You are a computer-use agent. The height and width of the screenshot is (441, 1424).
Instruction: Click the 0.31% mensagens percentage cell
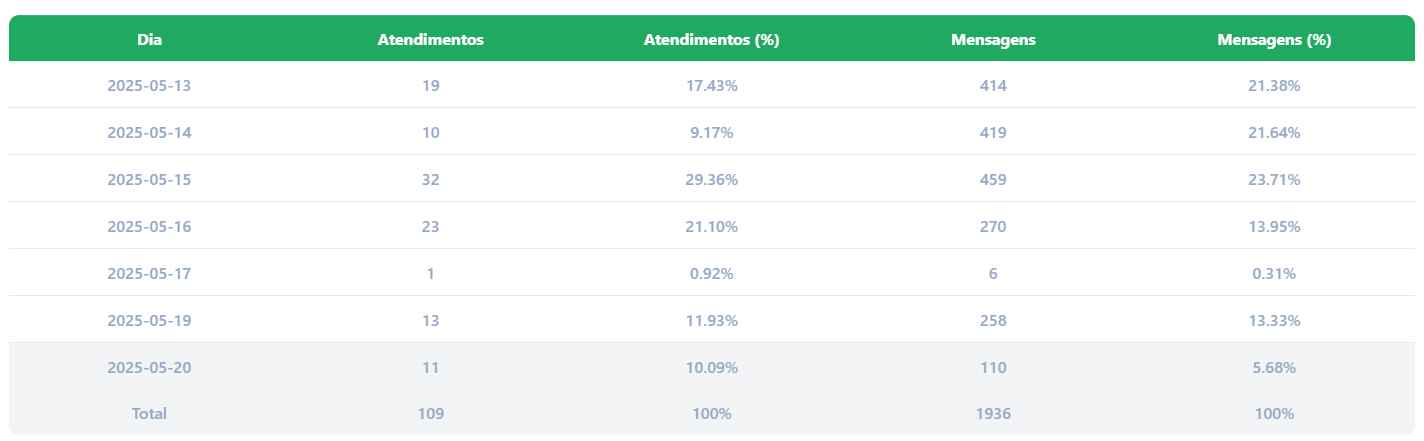pyautogui.click(x=1274, y=274)
